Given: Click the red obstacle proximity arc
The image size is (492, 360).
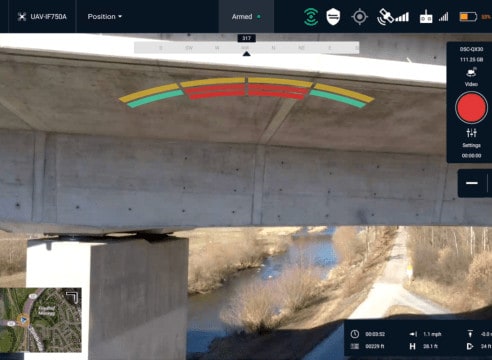Looking at the screenshot, I should click(247, 92).
